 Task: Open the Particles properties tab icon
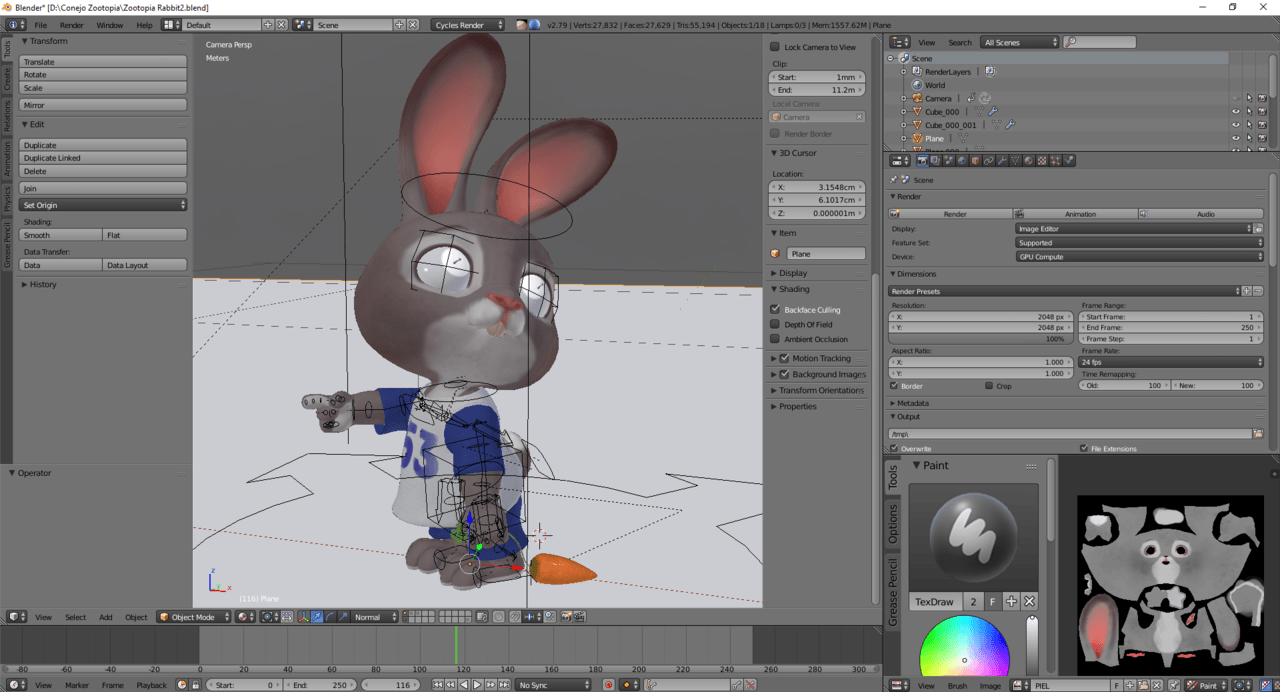(1056, 160)
